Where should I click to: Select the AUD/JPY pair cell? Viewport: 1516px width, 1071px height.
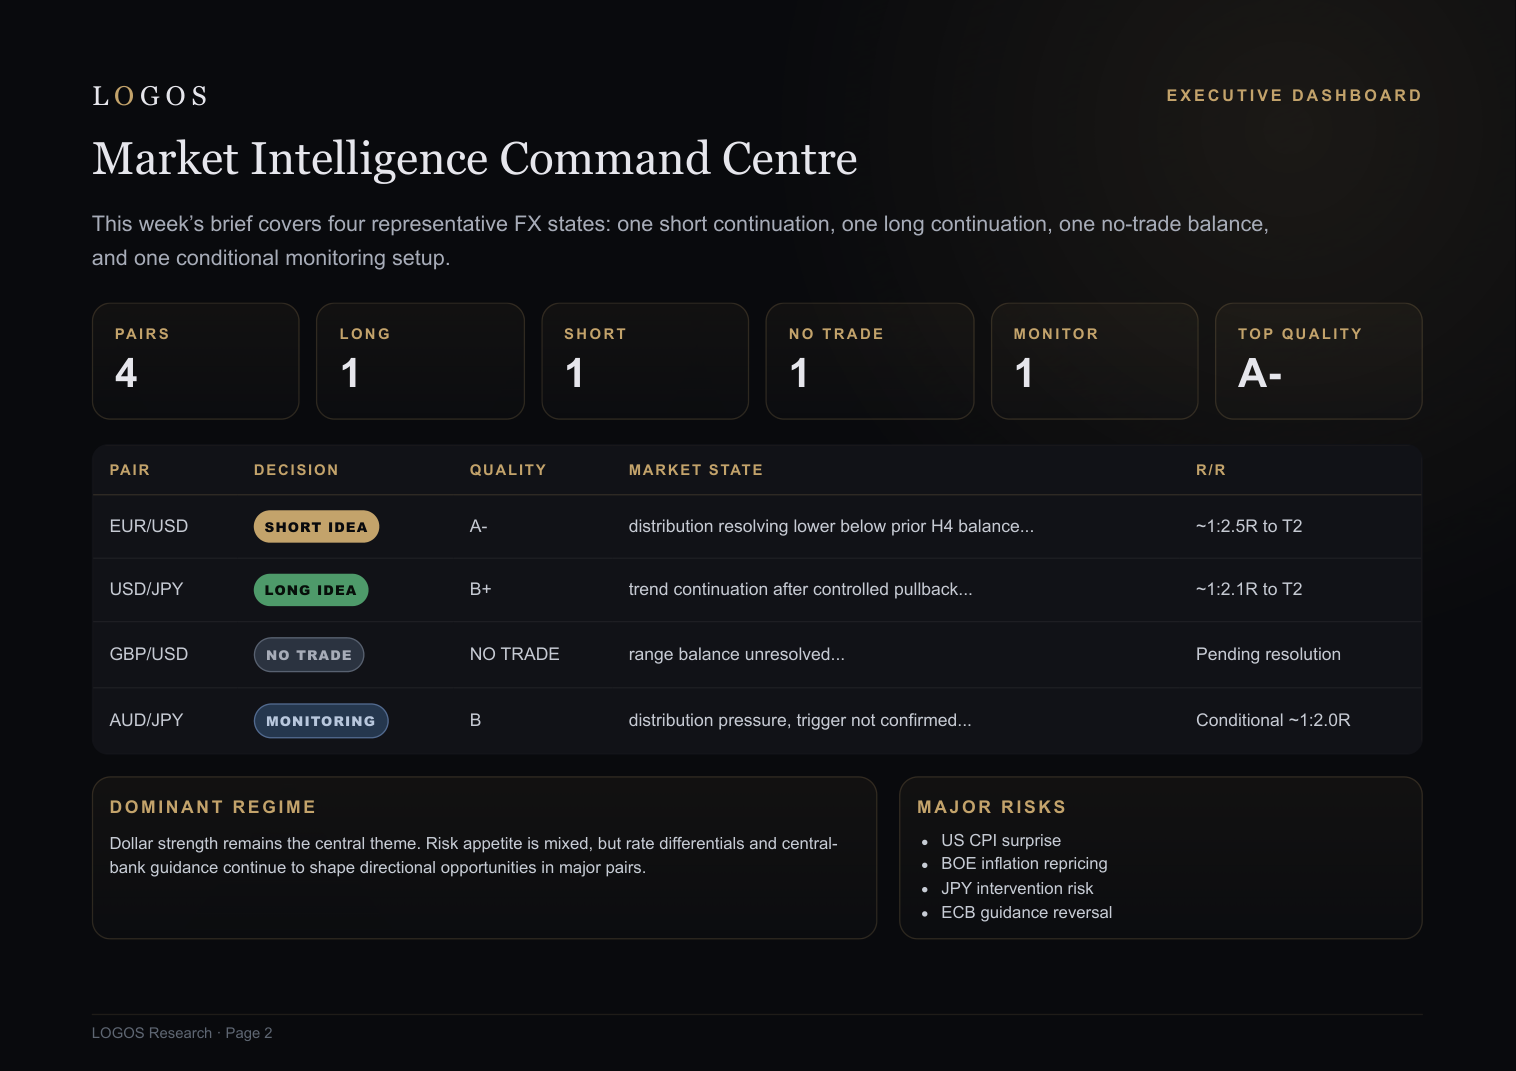[x=146, y=720]
